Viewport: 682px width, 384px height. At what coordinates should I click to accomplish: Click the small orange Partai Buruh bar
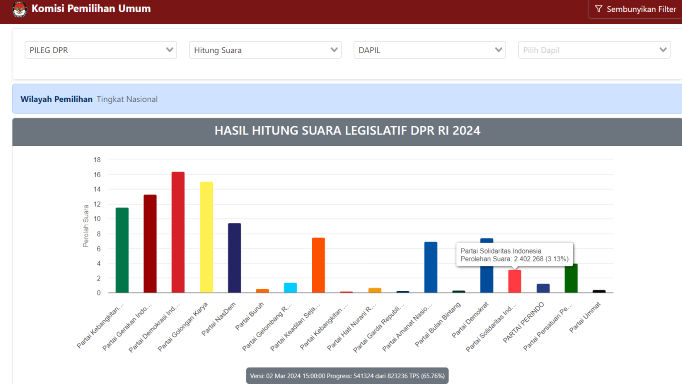click(262, 291)
